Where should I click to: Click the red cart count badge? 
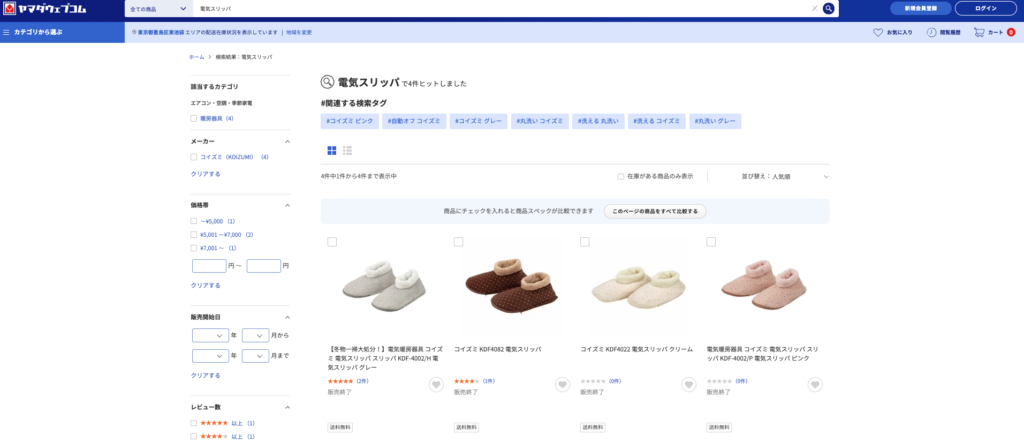coord(1011,32)
